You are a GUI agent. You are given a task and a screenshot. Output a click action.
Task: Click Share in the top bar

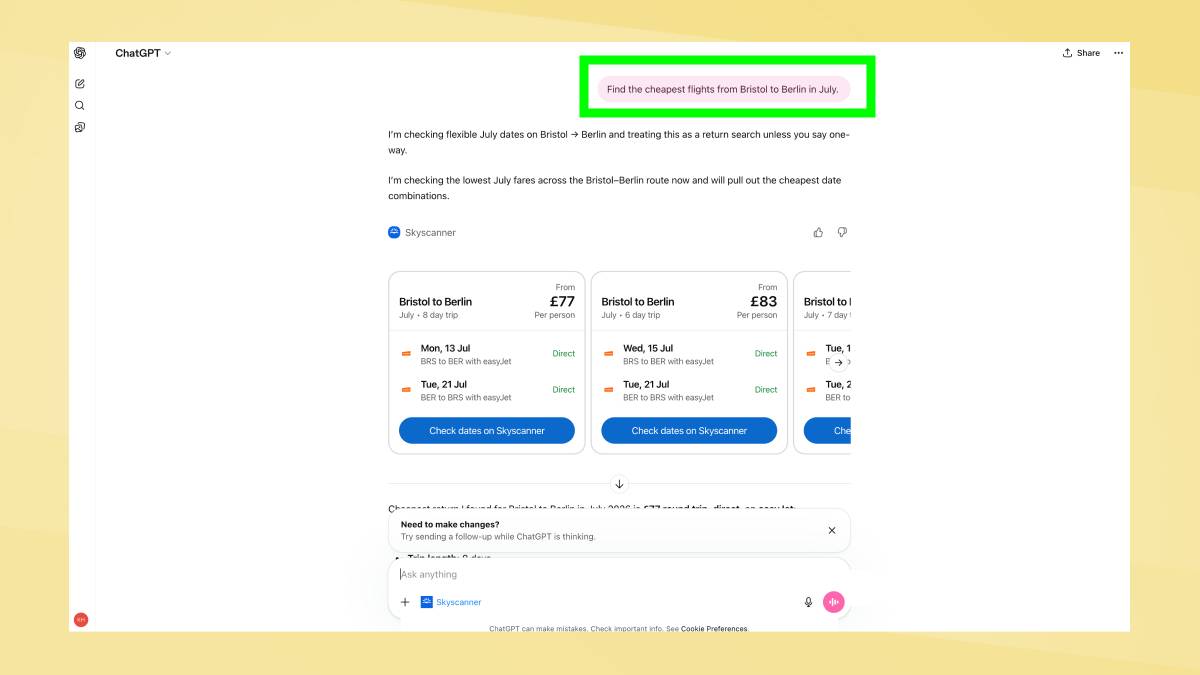click(1081, 53)
